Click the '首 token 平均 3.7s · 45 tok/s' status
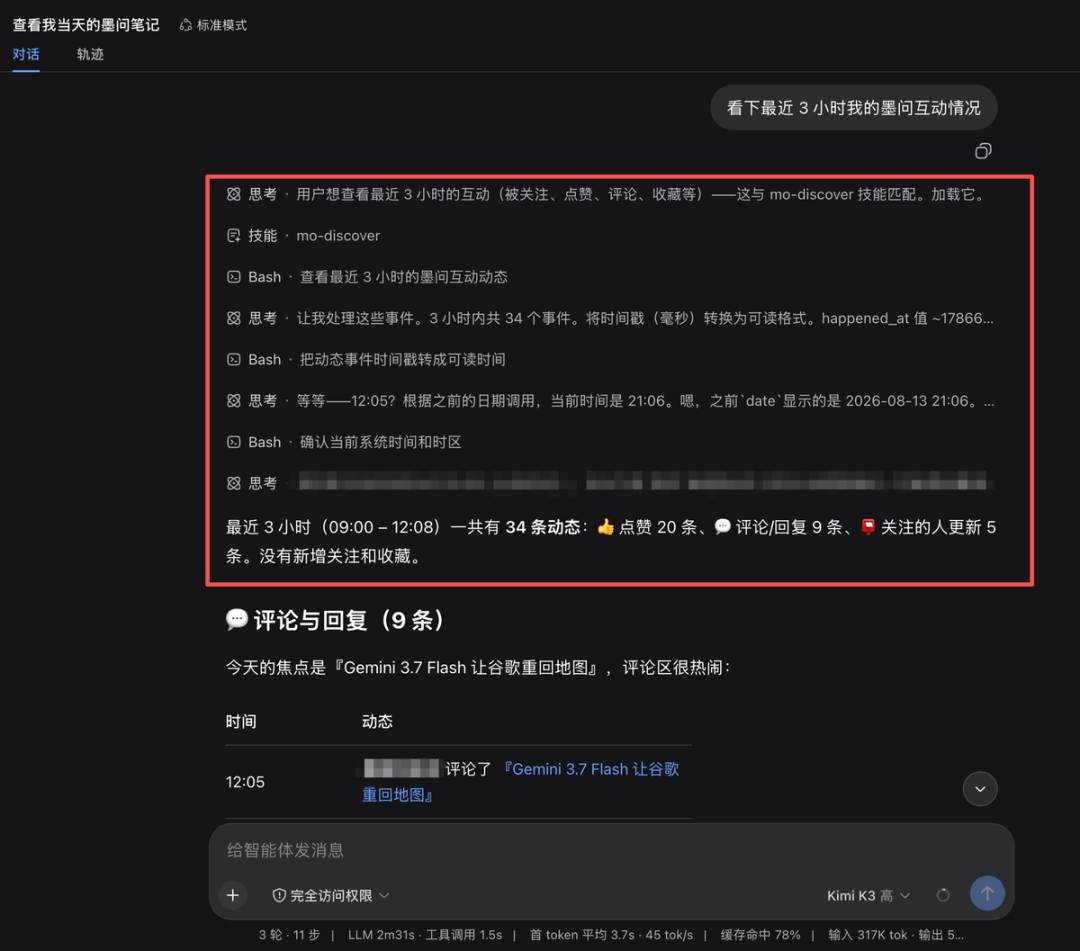The height and width of the screenshot is (951, 1080). [x=611, y=934]
